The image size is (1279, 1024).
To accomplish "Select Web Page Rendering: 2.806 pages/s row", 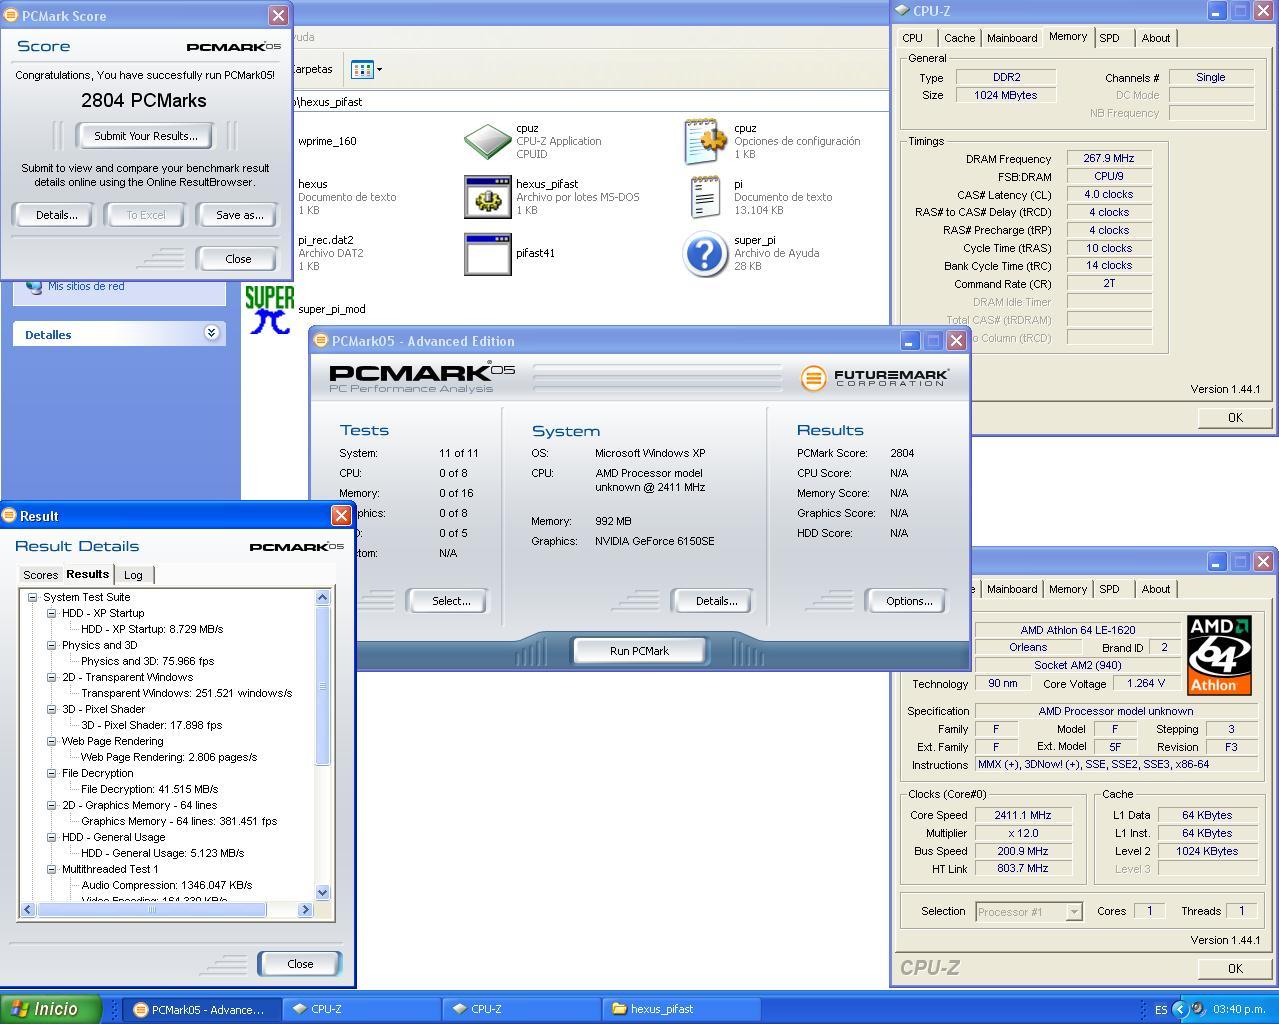I will [169, 757].
